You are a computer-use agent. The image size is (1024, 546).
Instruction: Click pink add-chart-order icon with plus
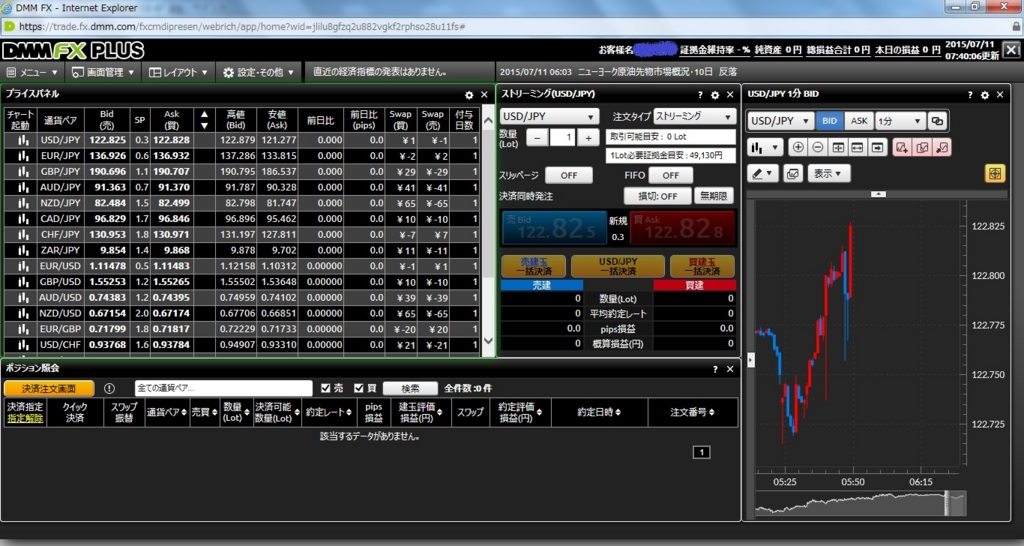pos(902,148)
